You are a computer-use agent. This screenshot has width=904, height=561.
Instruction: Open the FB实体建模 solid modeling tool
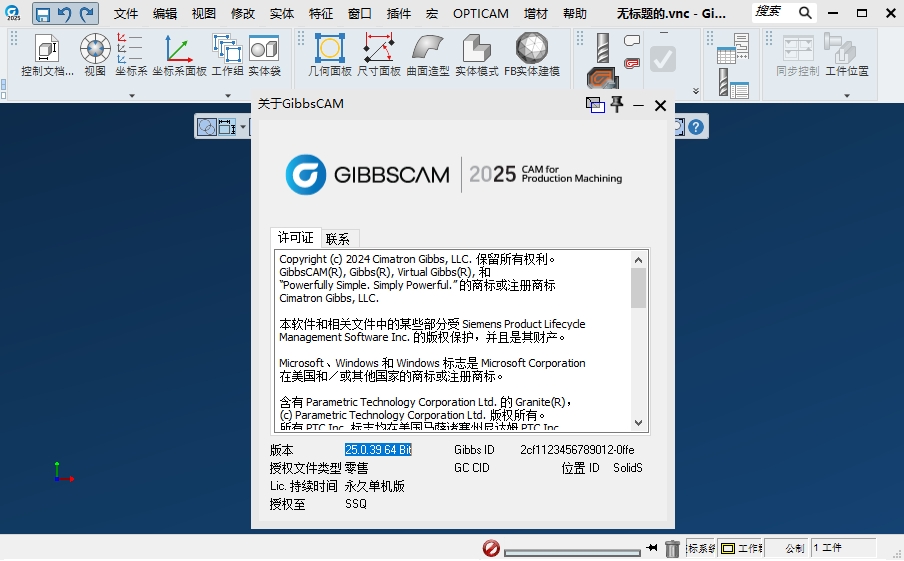pos(531,55)
